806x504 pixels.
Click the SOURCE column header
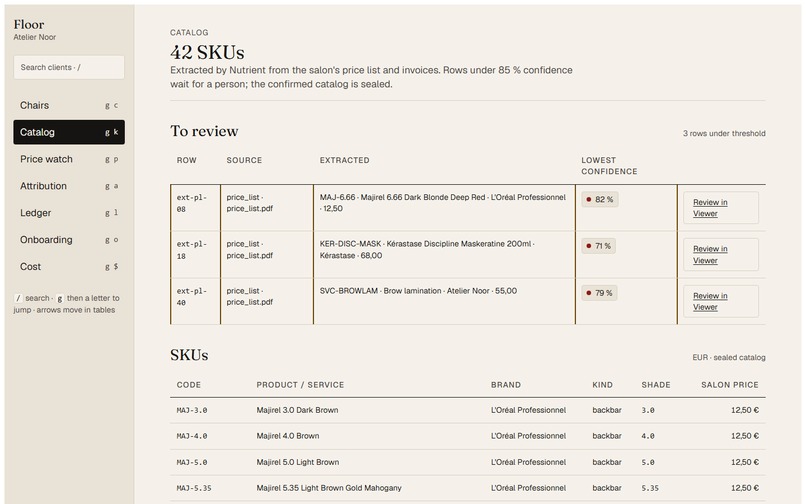pyautogui.click(x=244, y=160)
